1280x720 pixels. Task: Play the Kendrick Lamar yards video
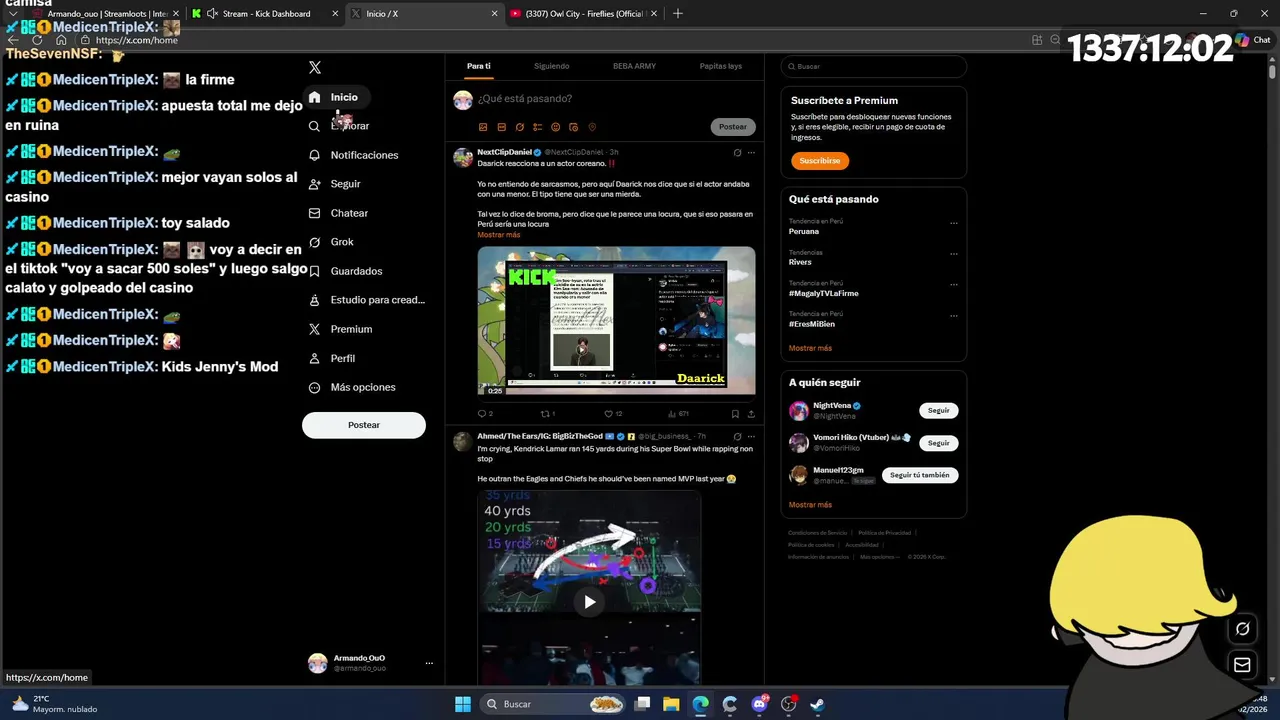click(x=589, y=602)
